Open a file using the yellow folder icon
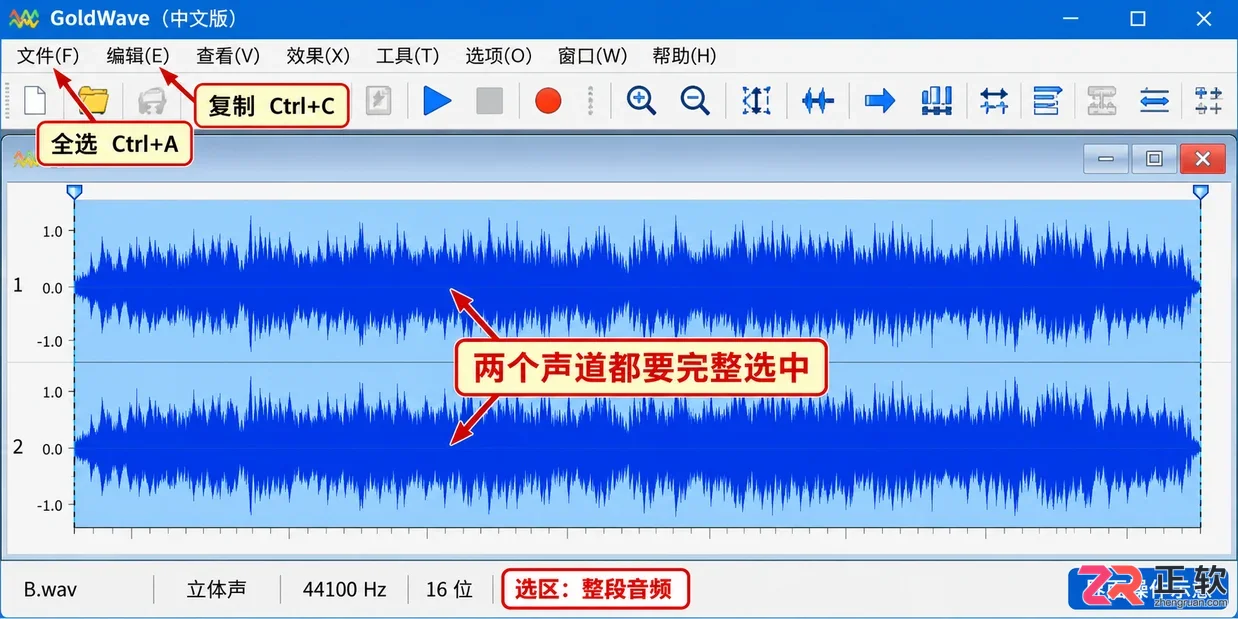This screenshot has width=1238, height=619. click(x=93, y=100)
